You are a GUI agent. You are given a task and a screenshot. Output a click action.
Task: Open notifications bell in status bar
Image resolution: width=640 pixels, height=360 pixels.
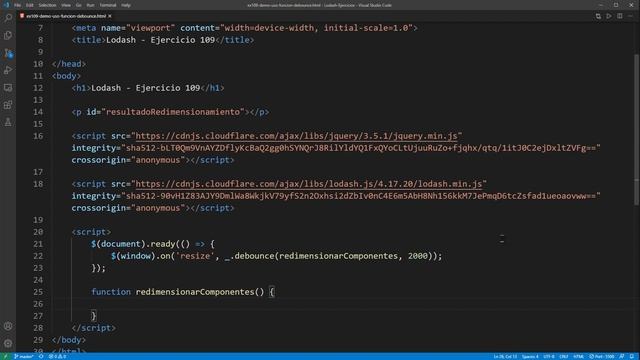(x=632, y=356)
